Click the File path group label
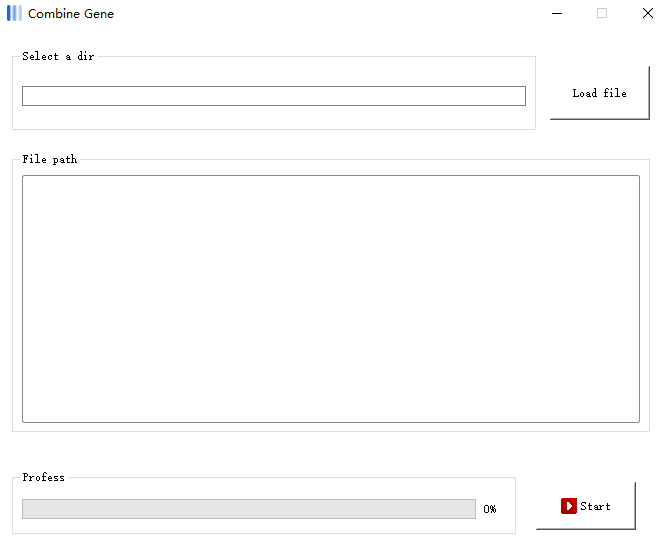The image size is (664, 546). 50,159
